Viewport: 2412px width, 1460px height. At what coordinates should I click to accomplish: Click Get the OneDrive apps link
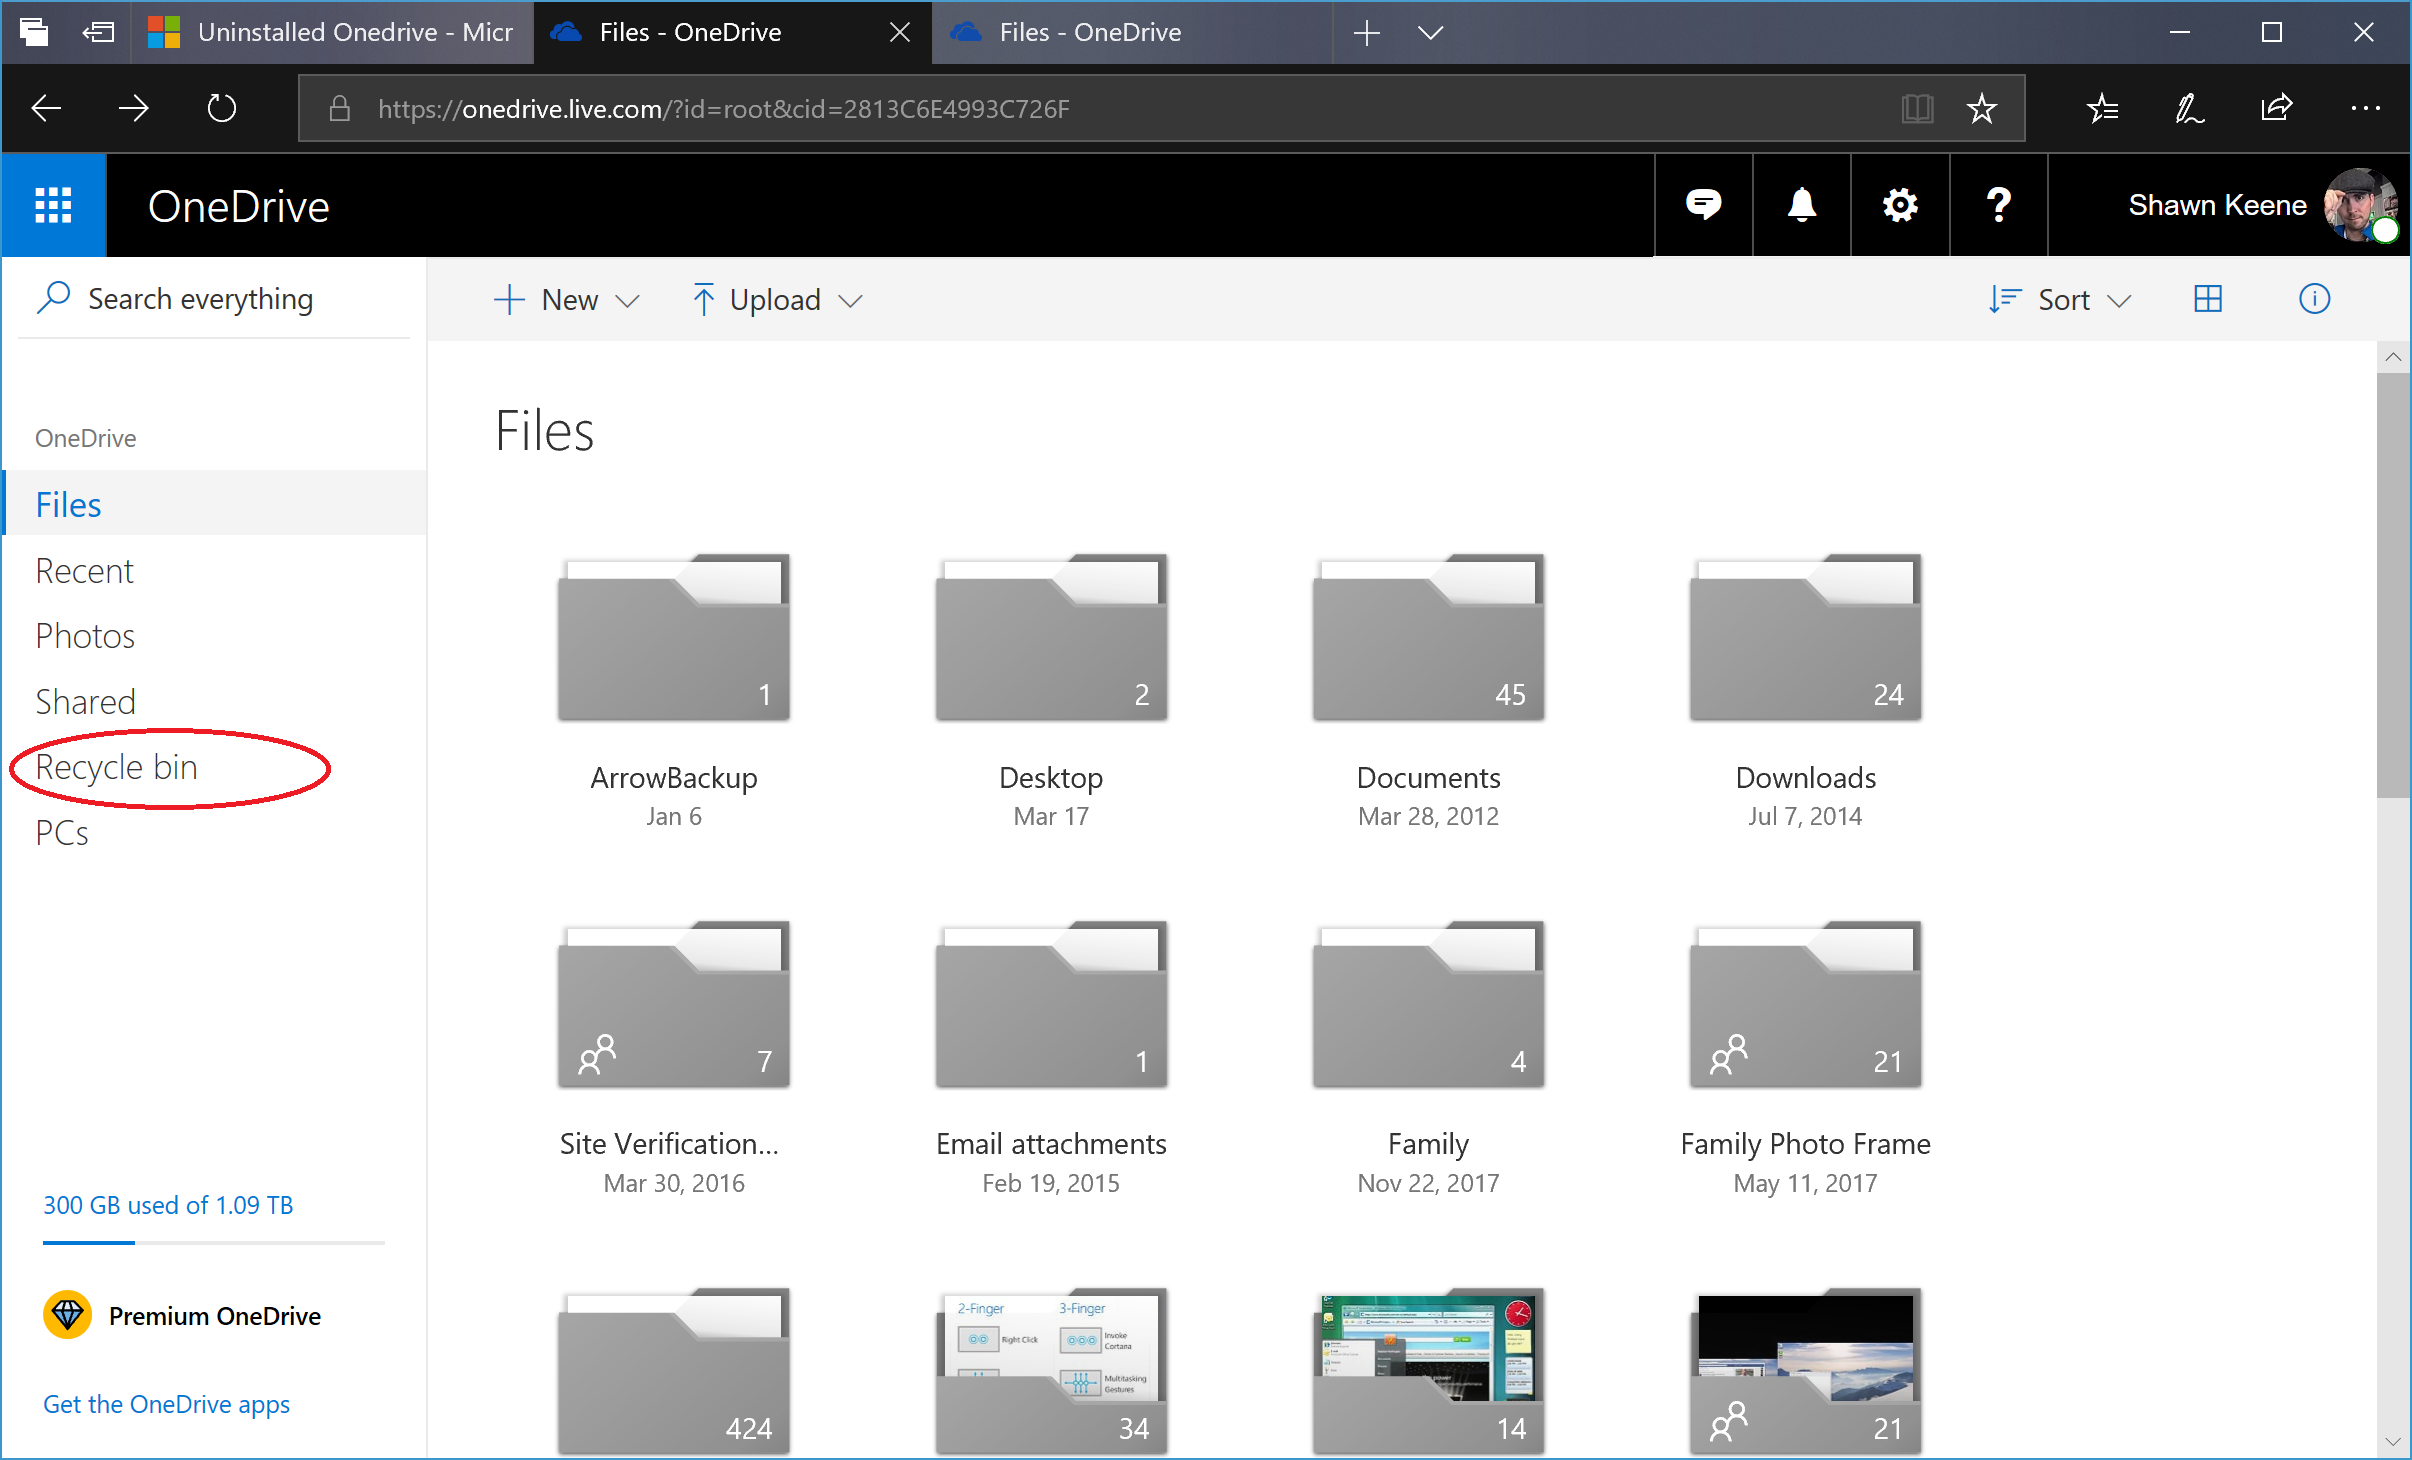[166, 1404]
